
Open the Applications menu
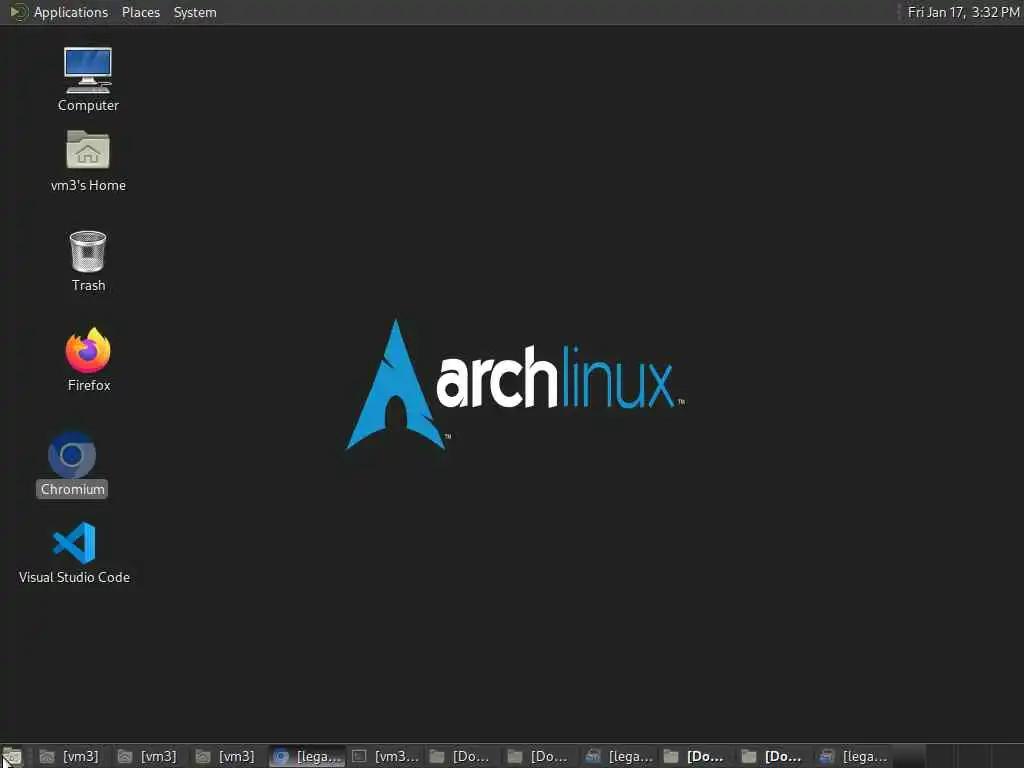[x=71, y=12]
